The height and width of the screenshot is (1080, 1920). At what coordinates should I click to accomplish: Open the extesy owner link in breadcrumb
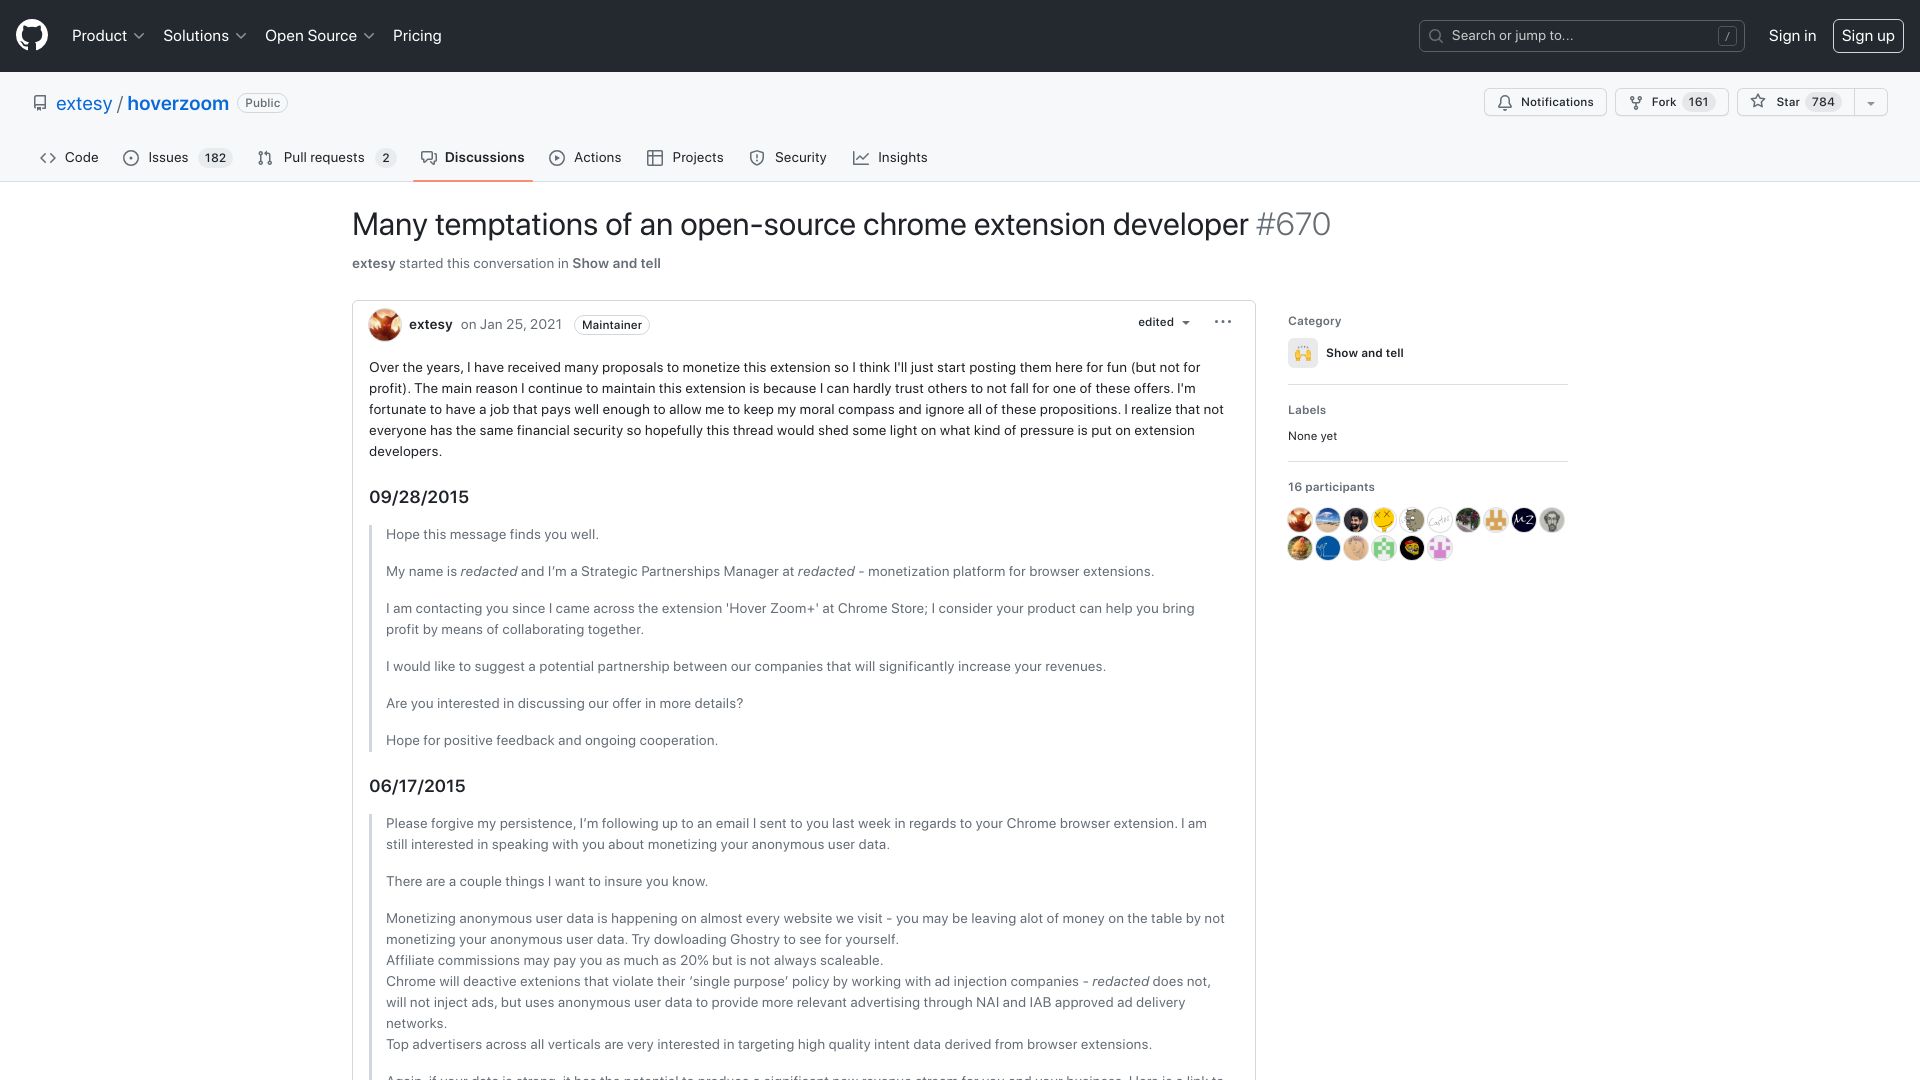click(x=84, y=103)
